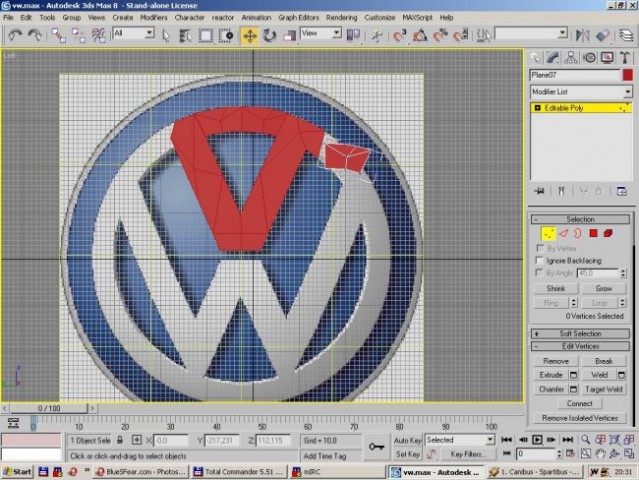This screenshot has height=480, width=639.
Task: Toggle the Auto Key mode button
Action: (407, 440)
